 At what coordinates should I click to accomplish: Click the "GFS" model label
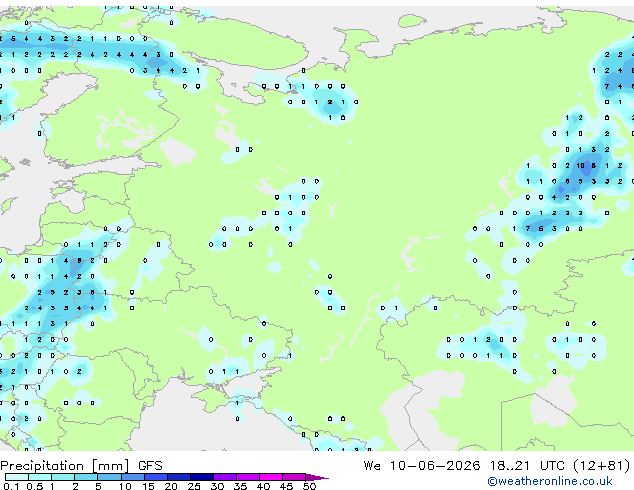coord(150,466)
